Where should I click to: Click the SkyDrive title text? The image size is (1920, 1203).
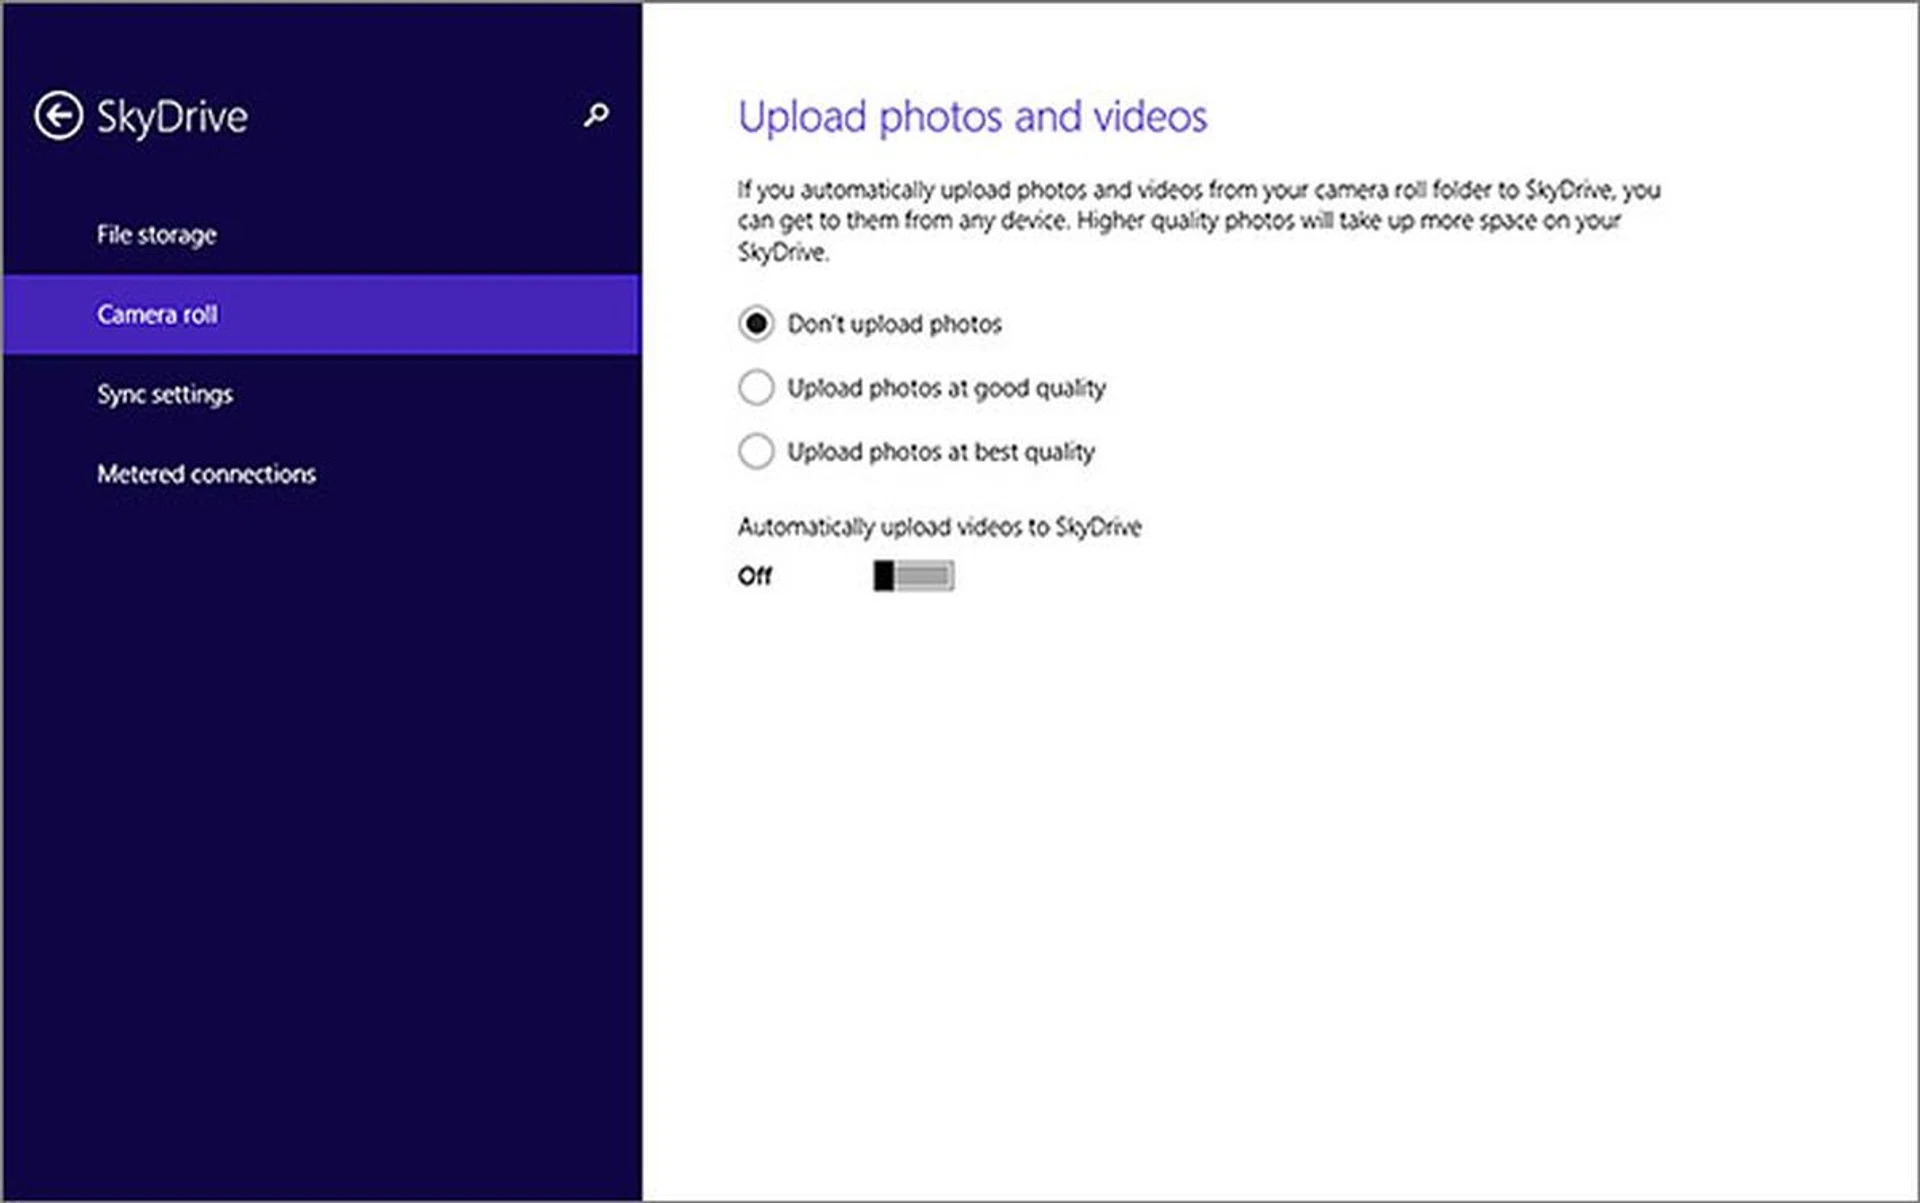point(172,117)
